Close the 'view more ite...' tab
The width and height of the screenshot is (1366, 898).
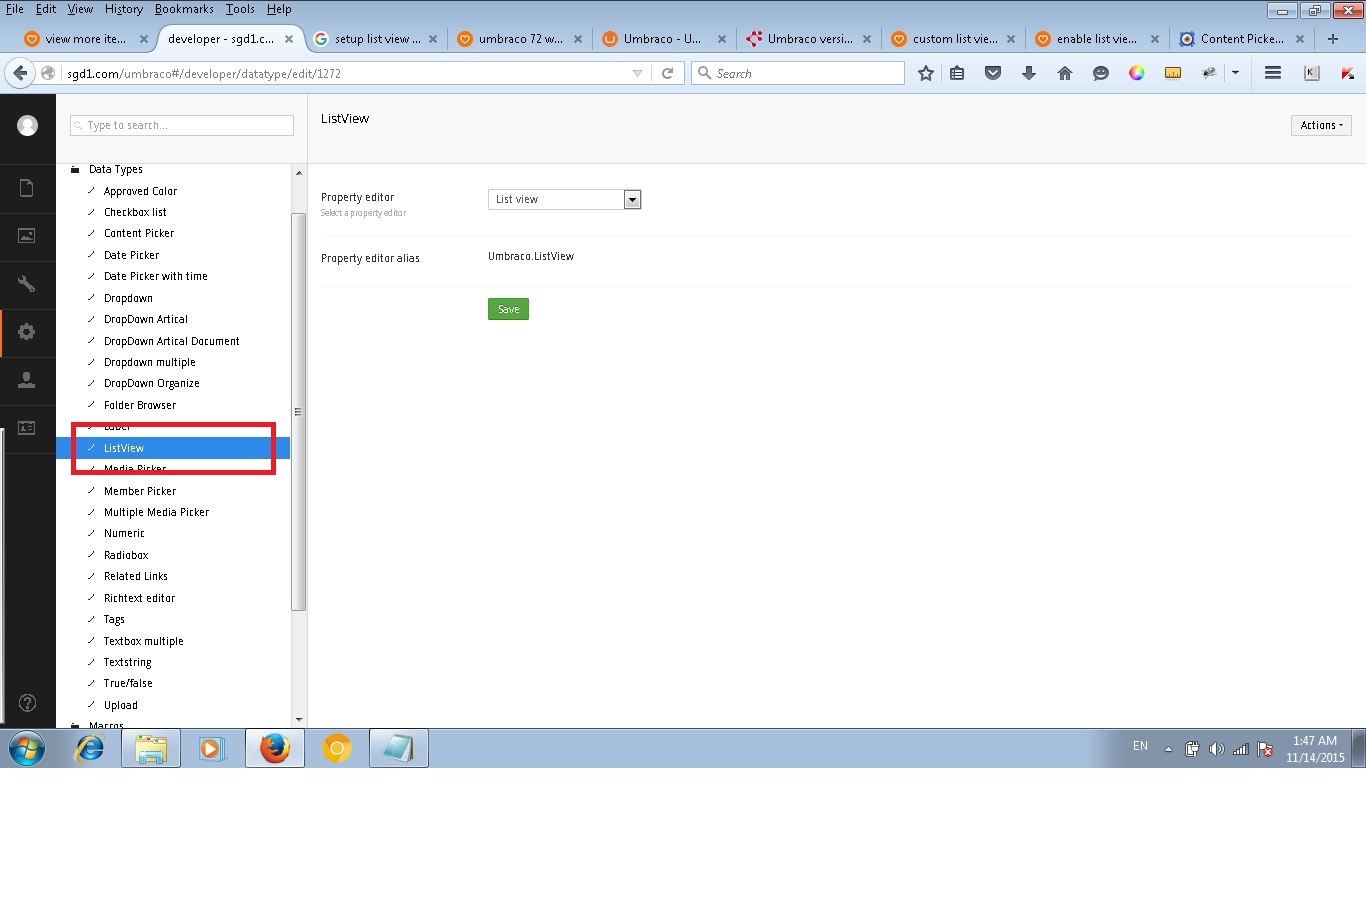coord(144,39)
